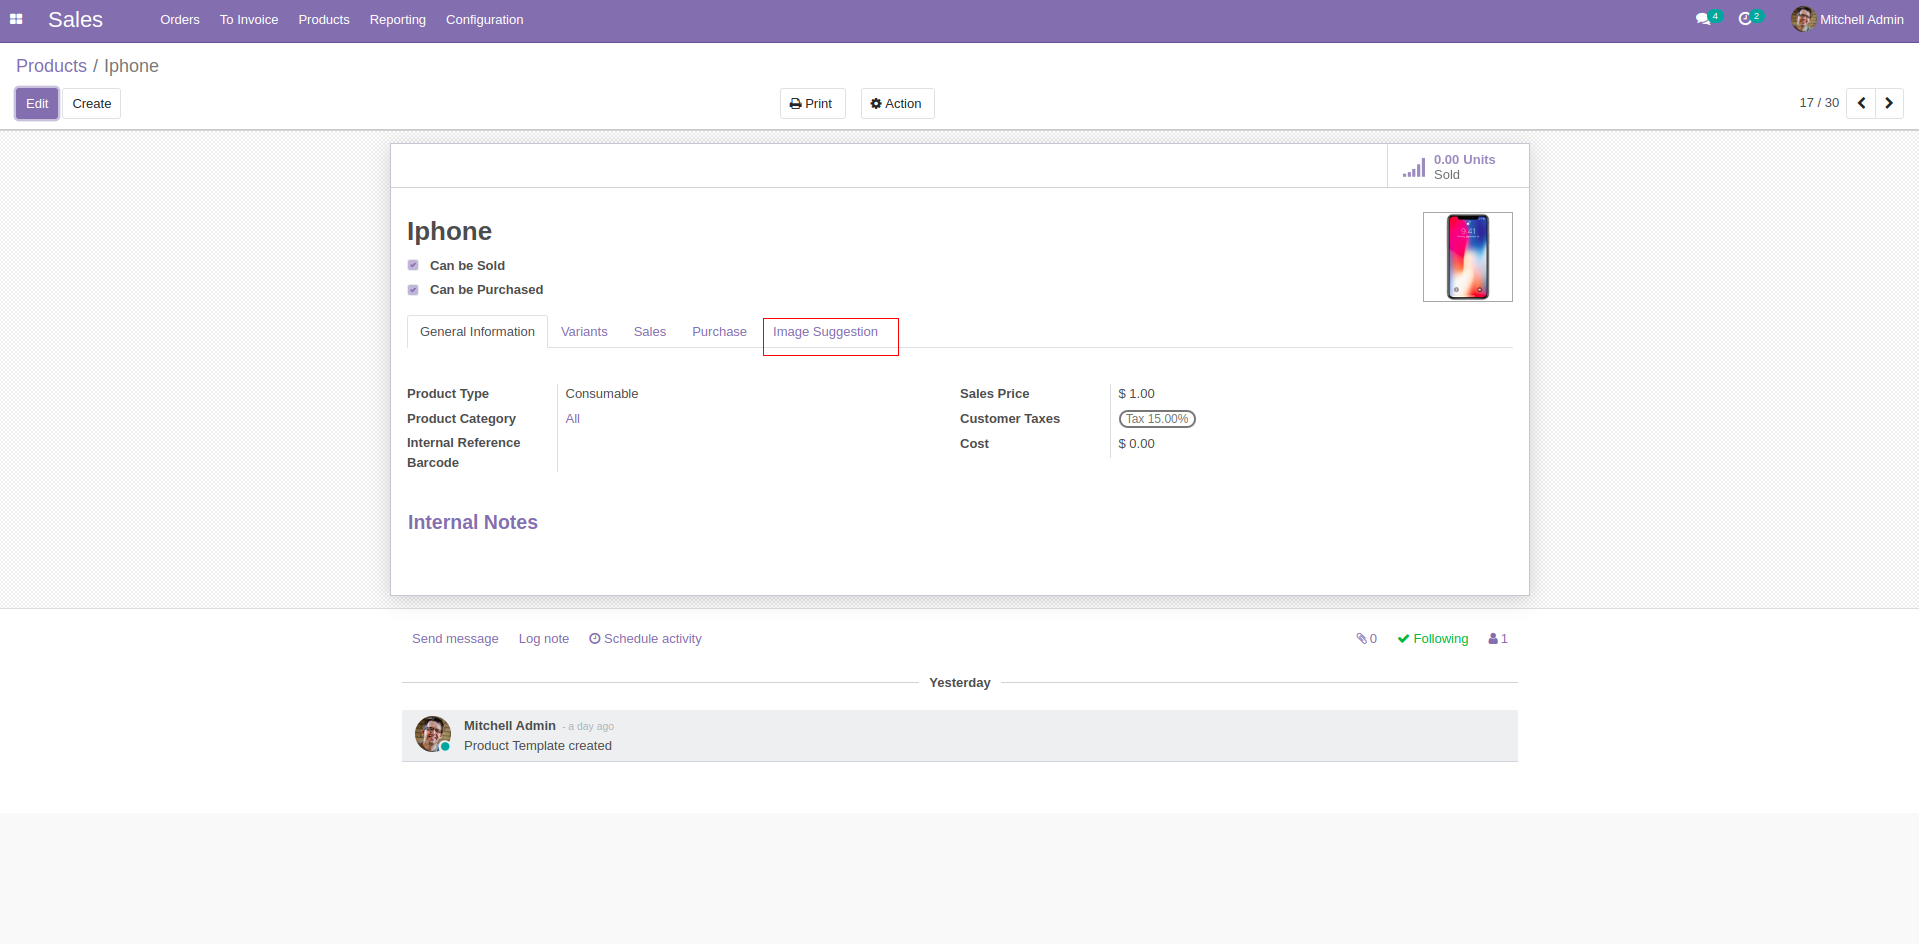Click the Iphone product image thumbnail

pos(1468,257)
